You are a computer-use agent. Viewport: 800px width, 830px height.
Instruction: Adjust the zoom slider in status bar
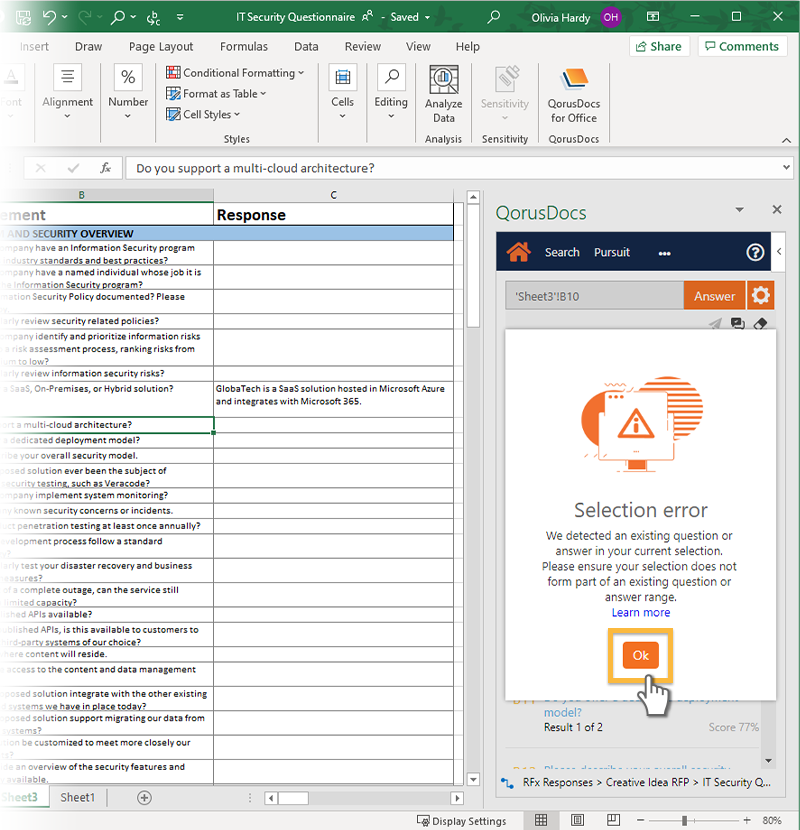(x=684, y=821)
